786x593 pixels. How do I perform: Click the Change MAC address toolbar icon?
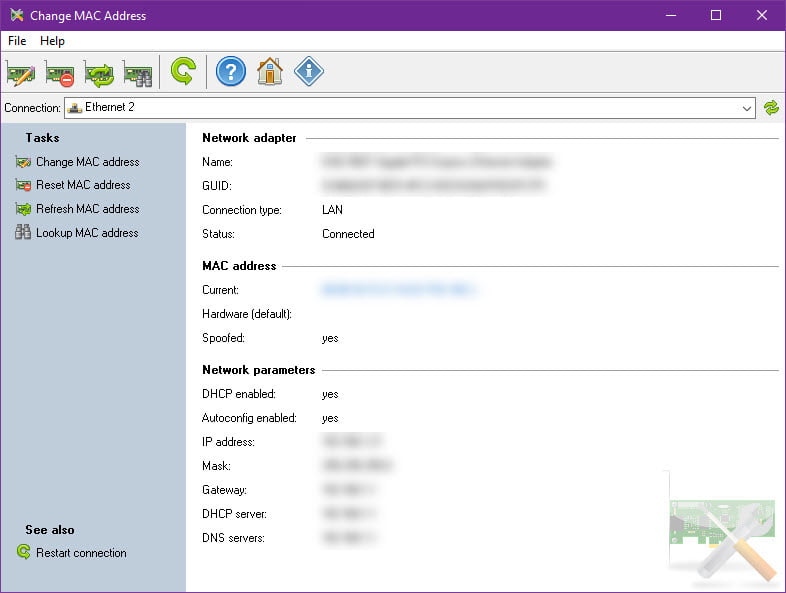tap(21, 74)
